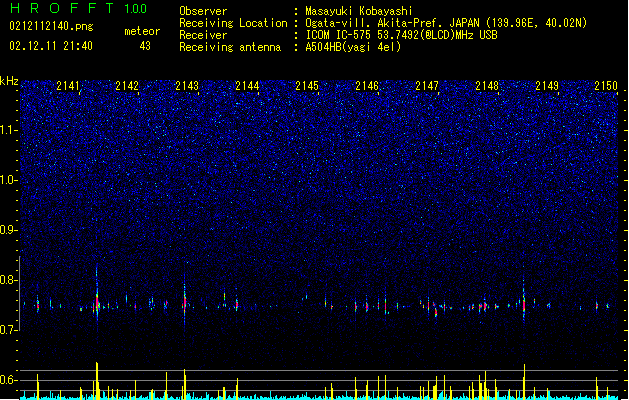Click the Receiving antenna label
Image resolution: width=629 pixels, height=400 pixels.
pyautogui.click(x=230, y=47)
